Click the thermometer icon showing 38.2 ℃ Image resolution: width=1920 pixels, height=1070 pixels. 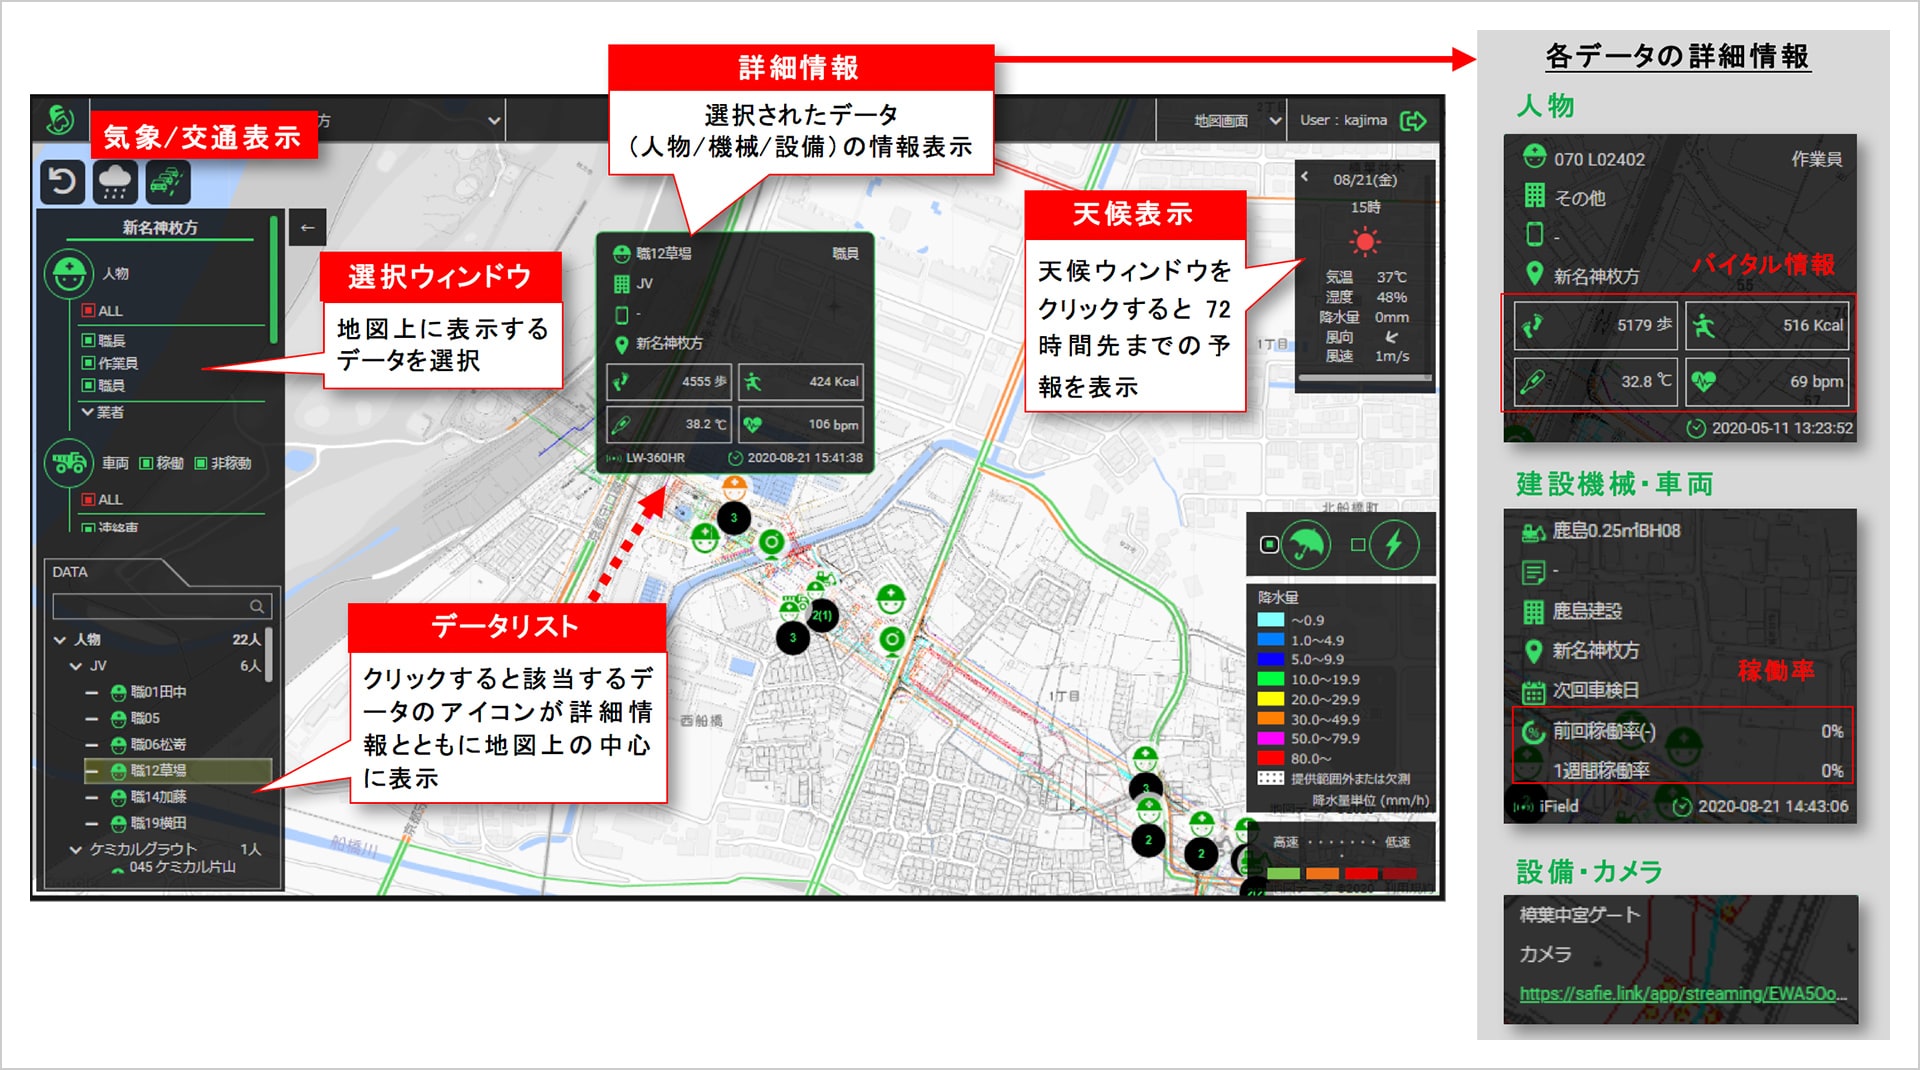click(621, 424)
